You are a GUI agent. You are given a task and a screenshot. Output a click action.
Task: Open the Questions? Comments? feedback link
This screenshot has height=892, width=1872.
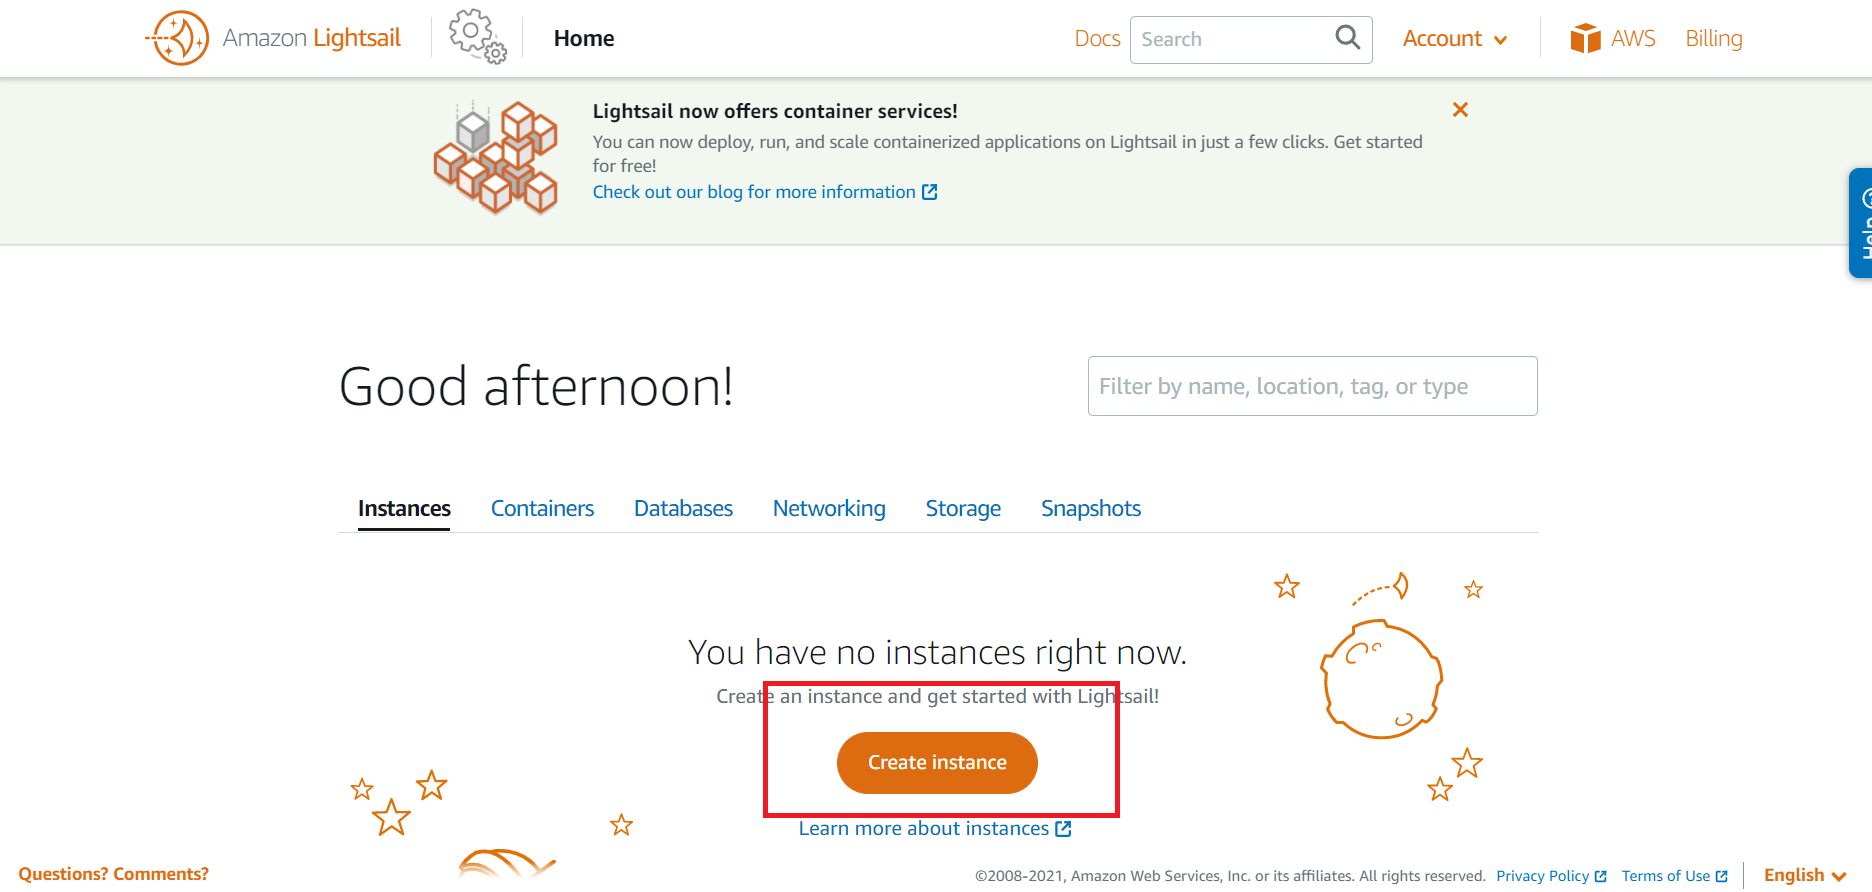[x=113, y=874]
